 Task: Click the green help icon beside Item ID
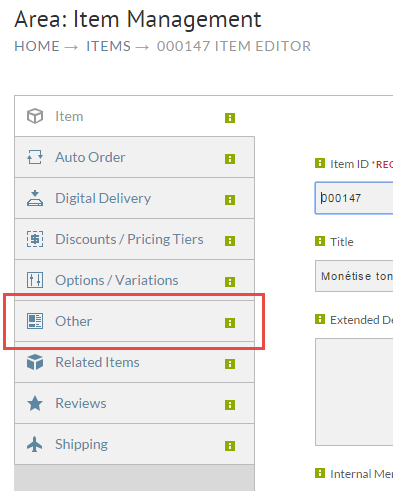[320, 163]
